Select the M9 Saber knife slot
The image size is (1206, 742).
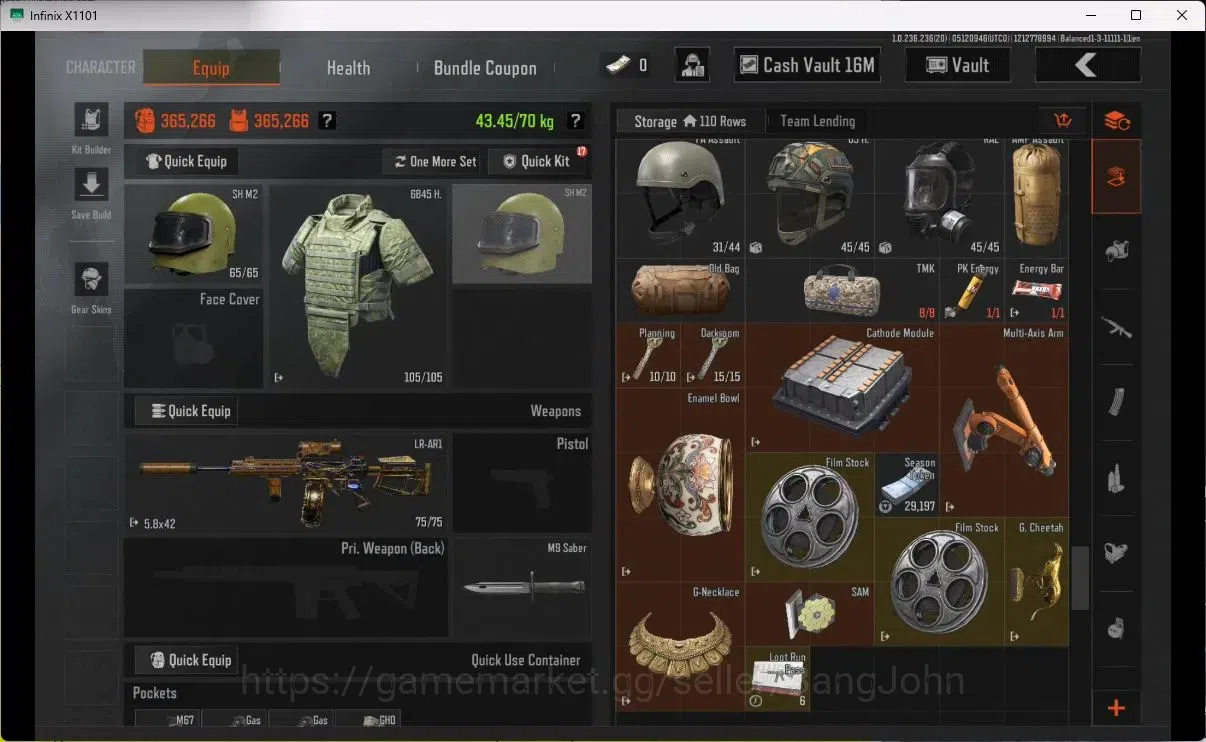pyautogui.click(x=522, y=588)
